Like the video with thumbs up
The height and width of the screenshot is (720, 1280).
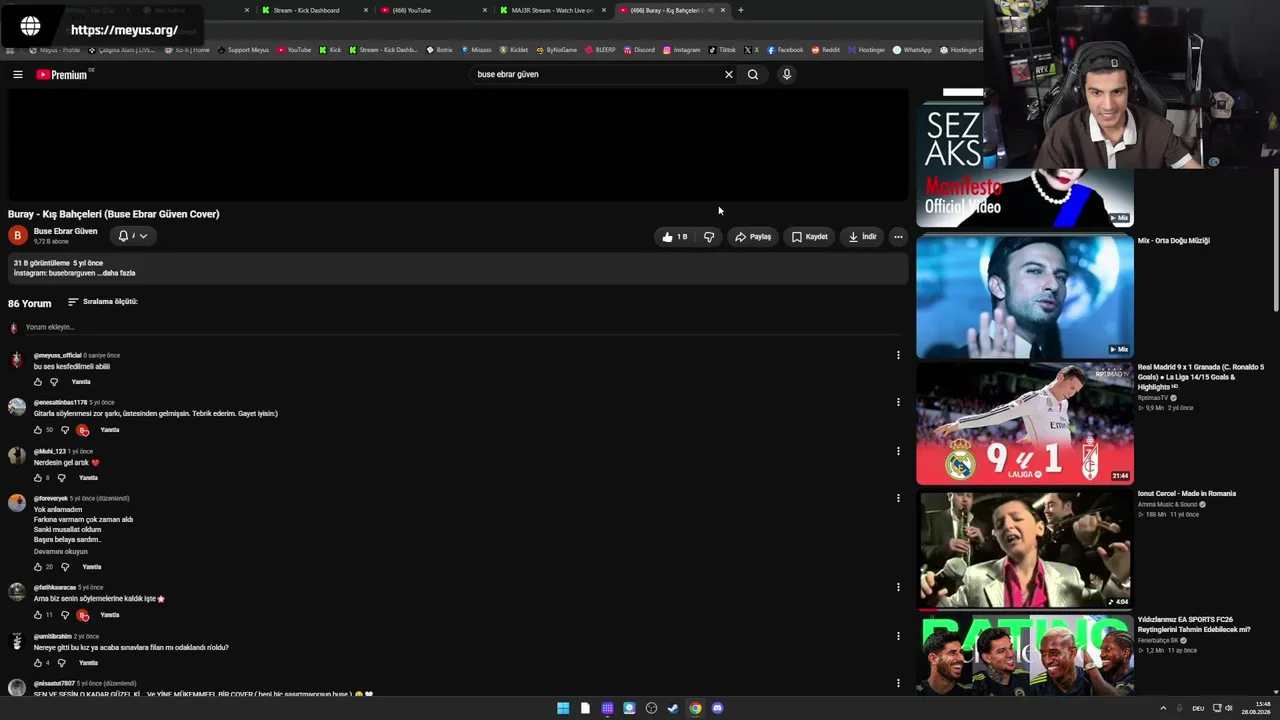[674, 237]
